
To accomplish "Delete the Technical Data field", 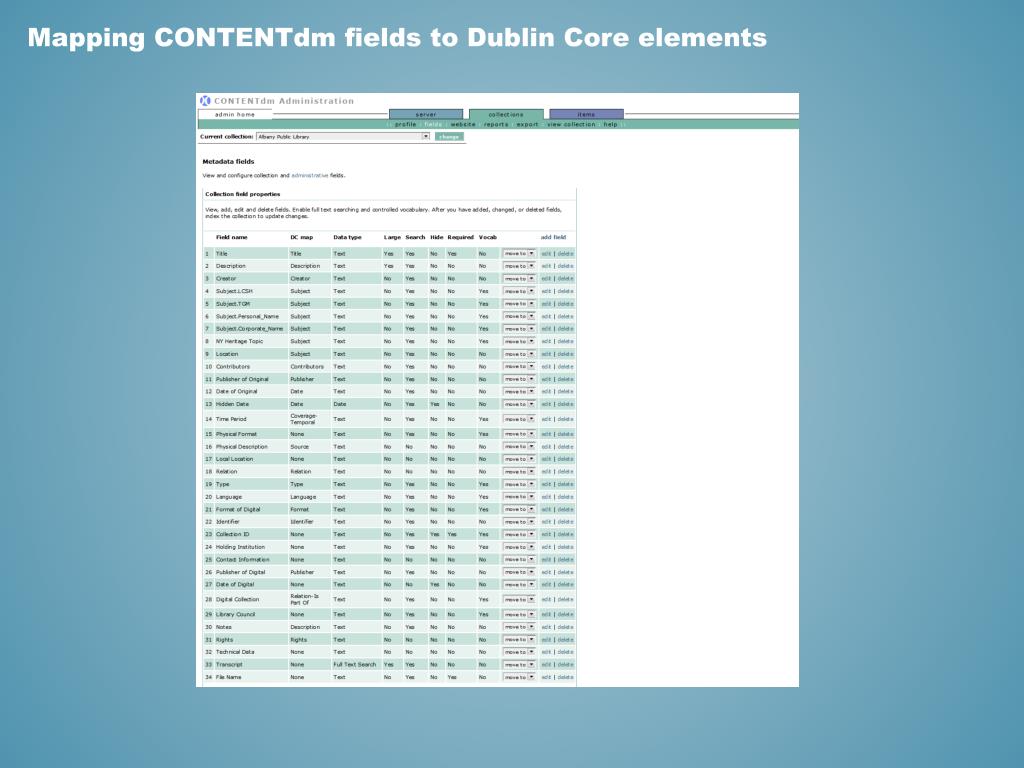I will 566,652.
